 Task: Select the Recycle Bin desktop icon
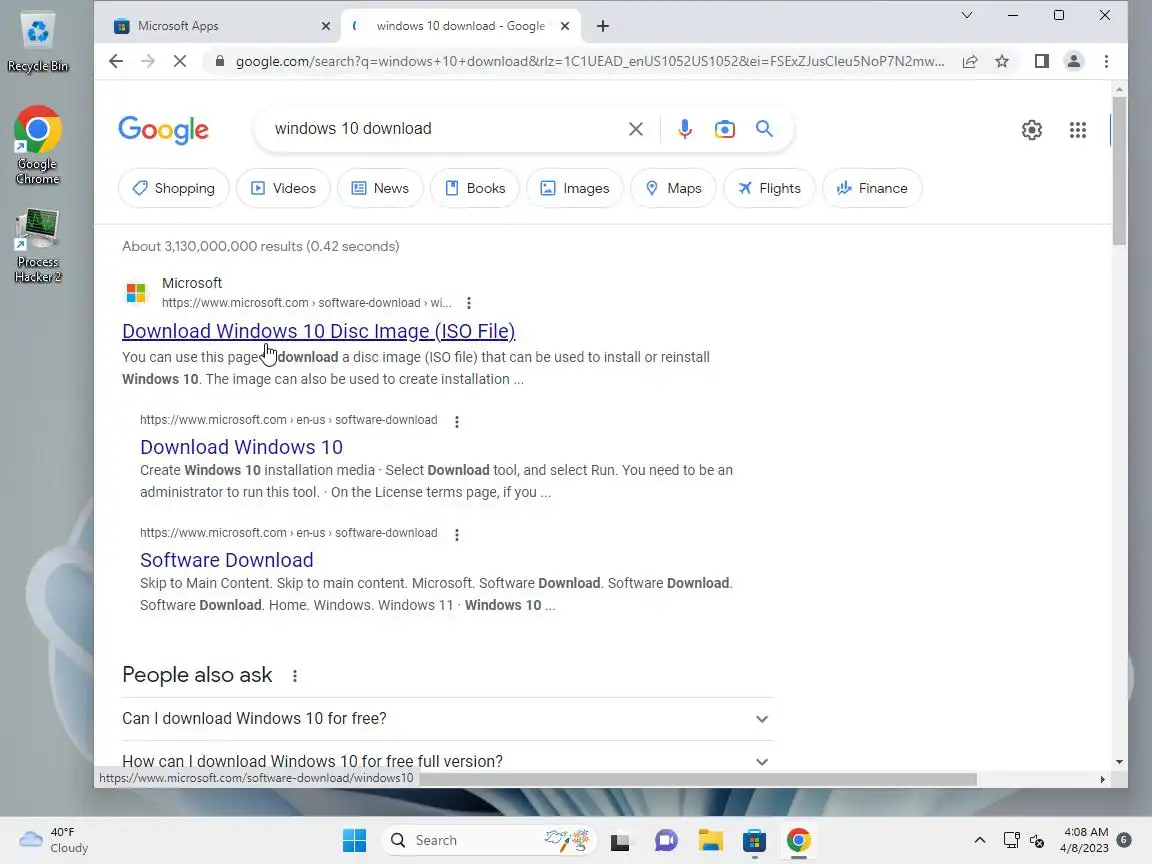(37, 43)
